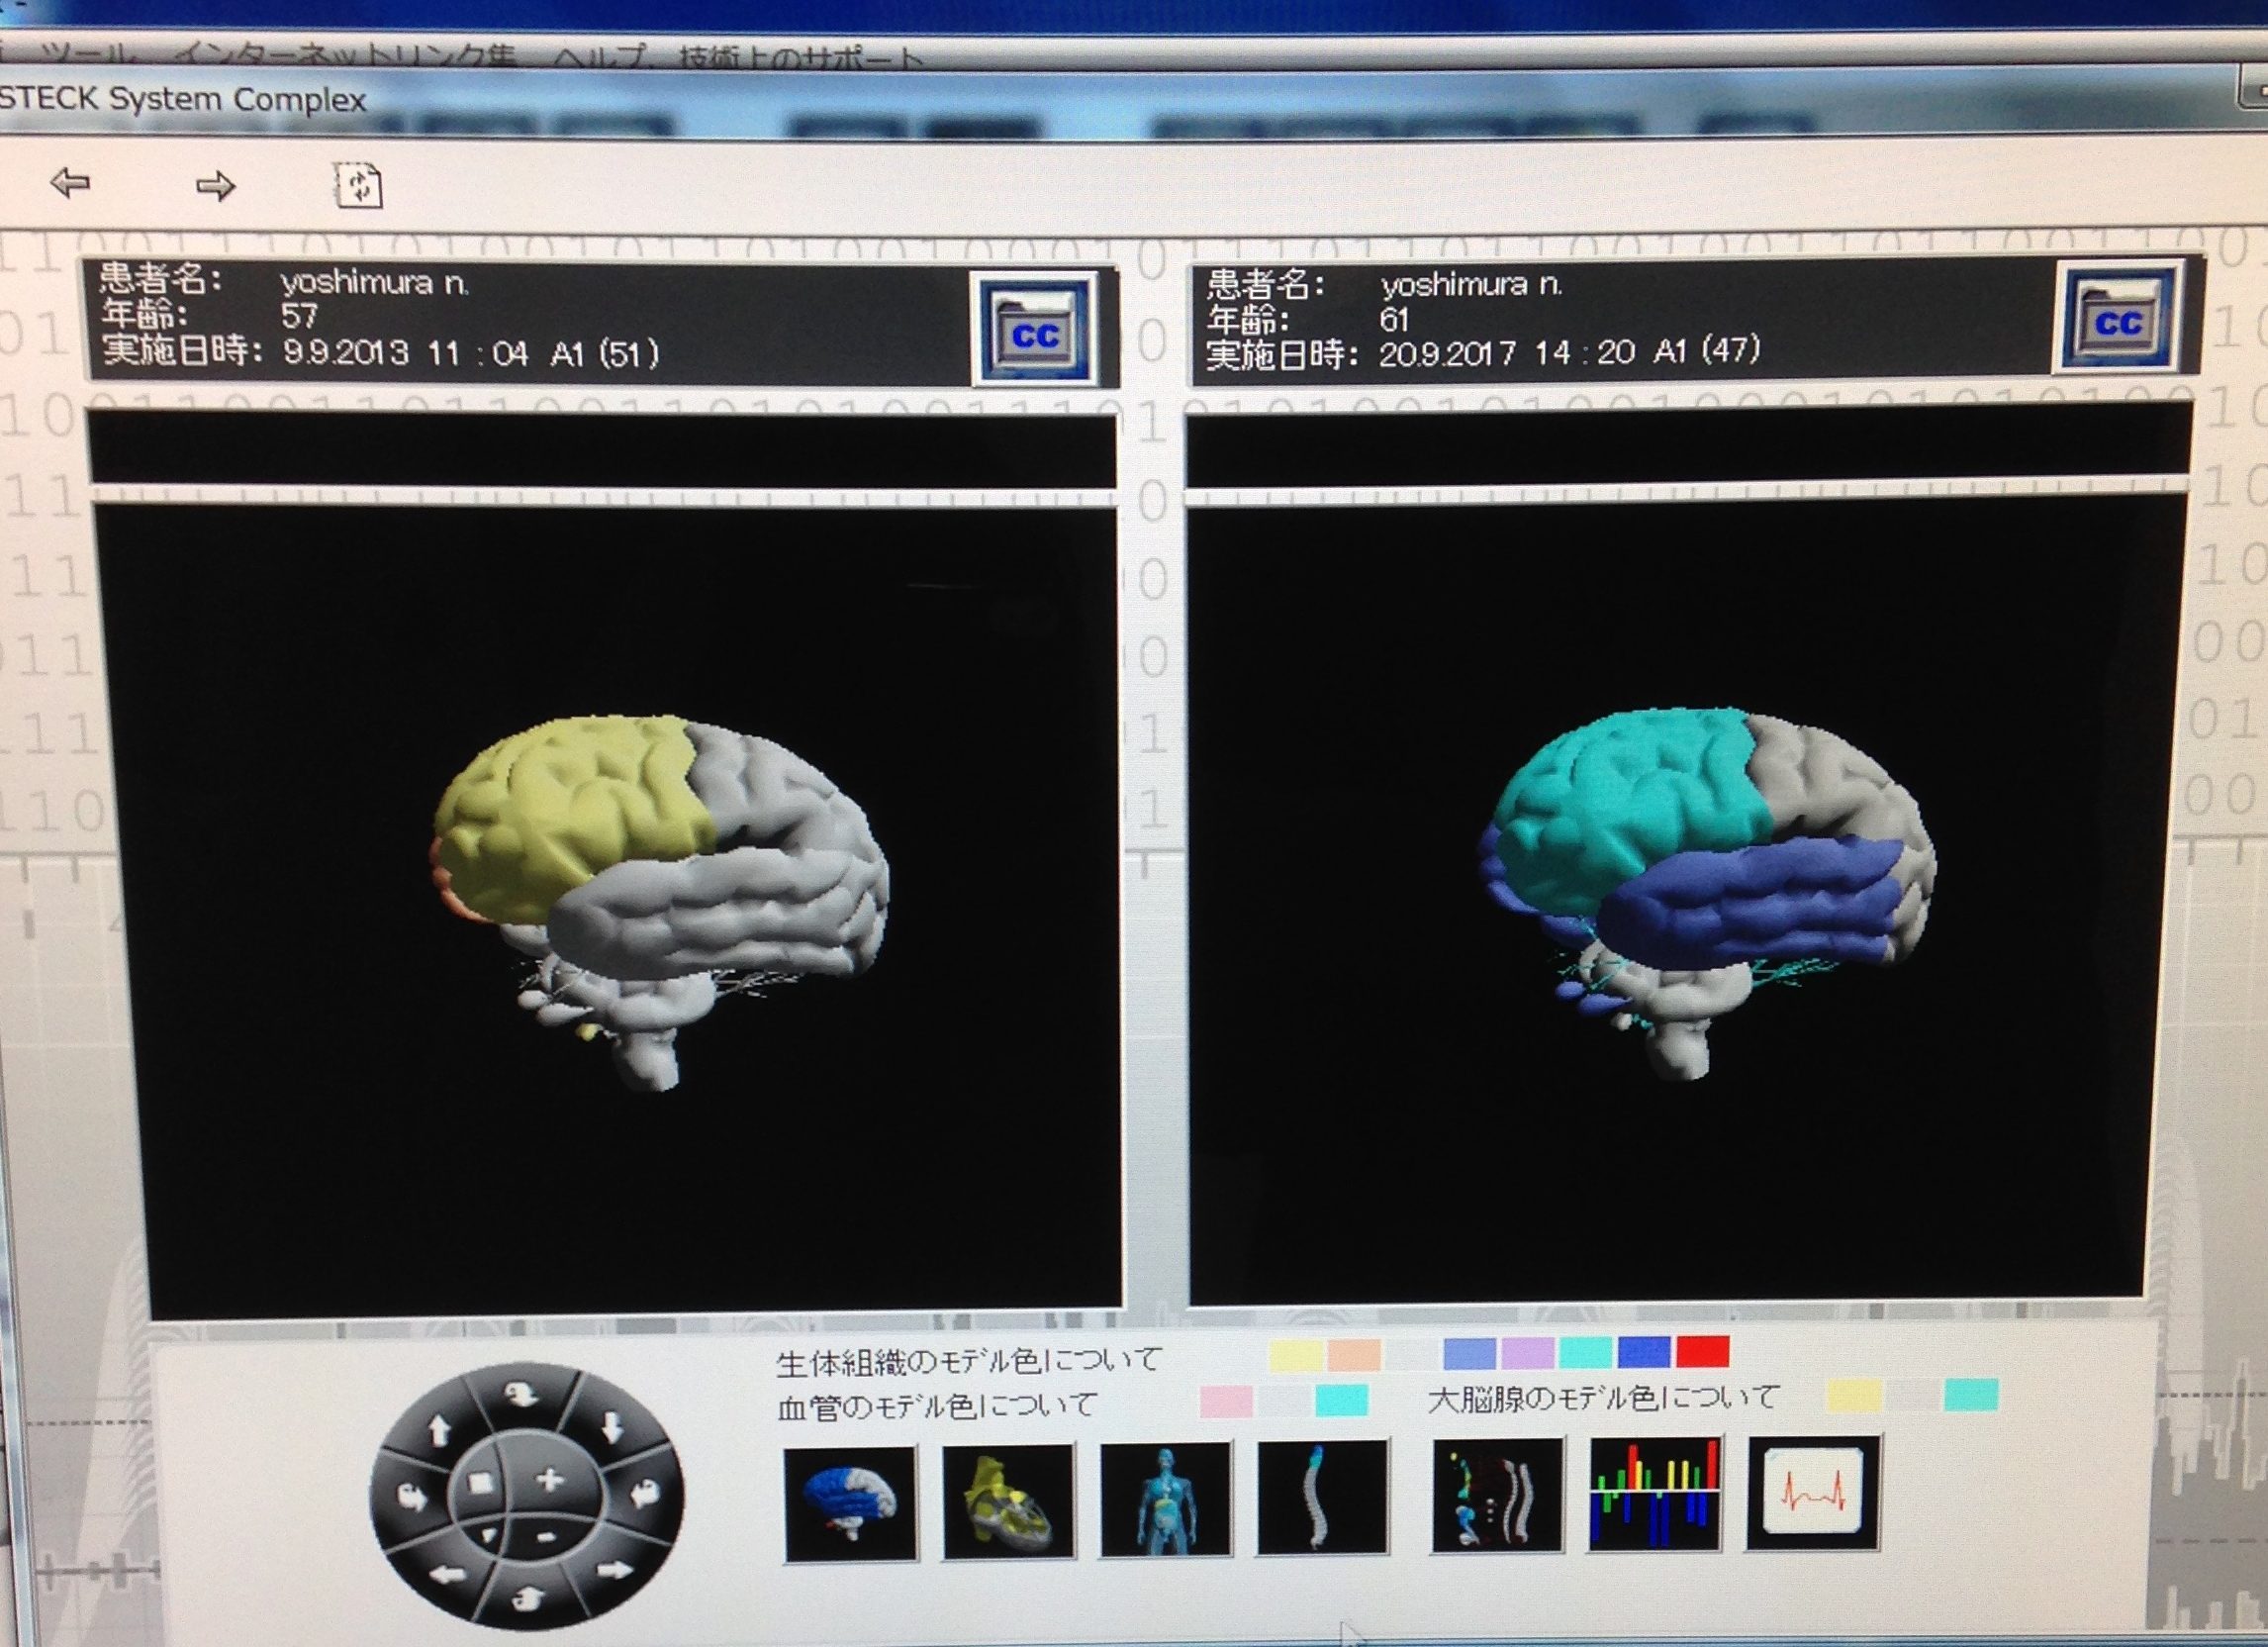
Task: Pick the red swatch in tissue color row
Action: pos(1703,1351)
